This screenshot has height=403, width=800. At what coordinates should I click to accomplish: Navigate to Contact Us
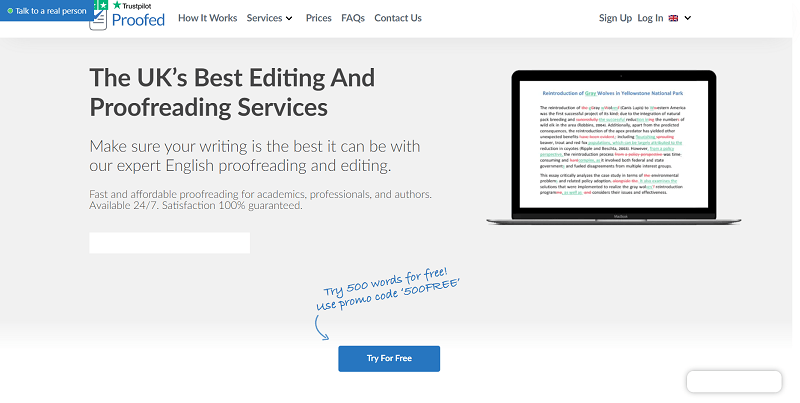pyautogui.click(x=398, y=18)
